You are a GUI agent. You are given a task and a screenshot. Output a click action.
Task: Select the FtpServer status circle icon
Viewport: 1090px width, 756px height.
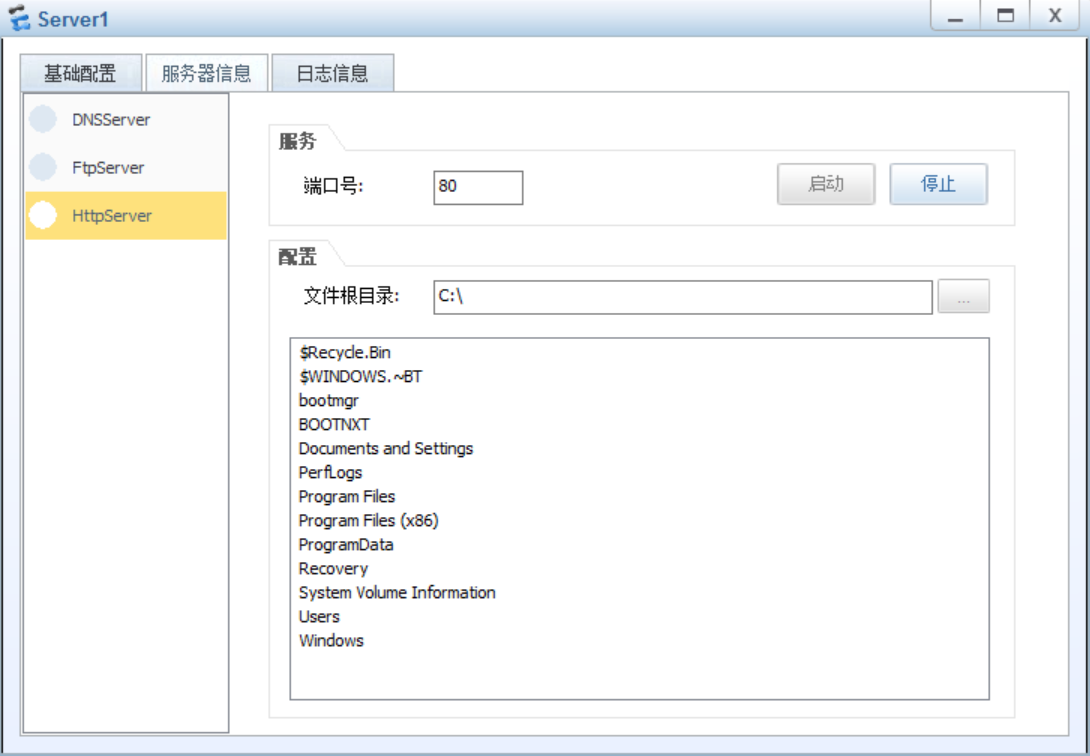coord(43,167)
